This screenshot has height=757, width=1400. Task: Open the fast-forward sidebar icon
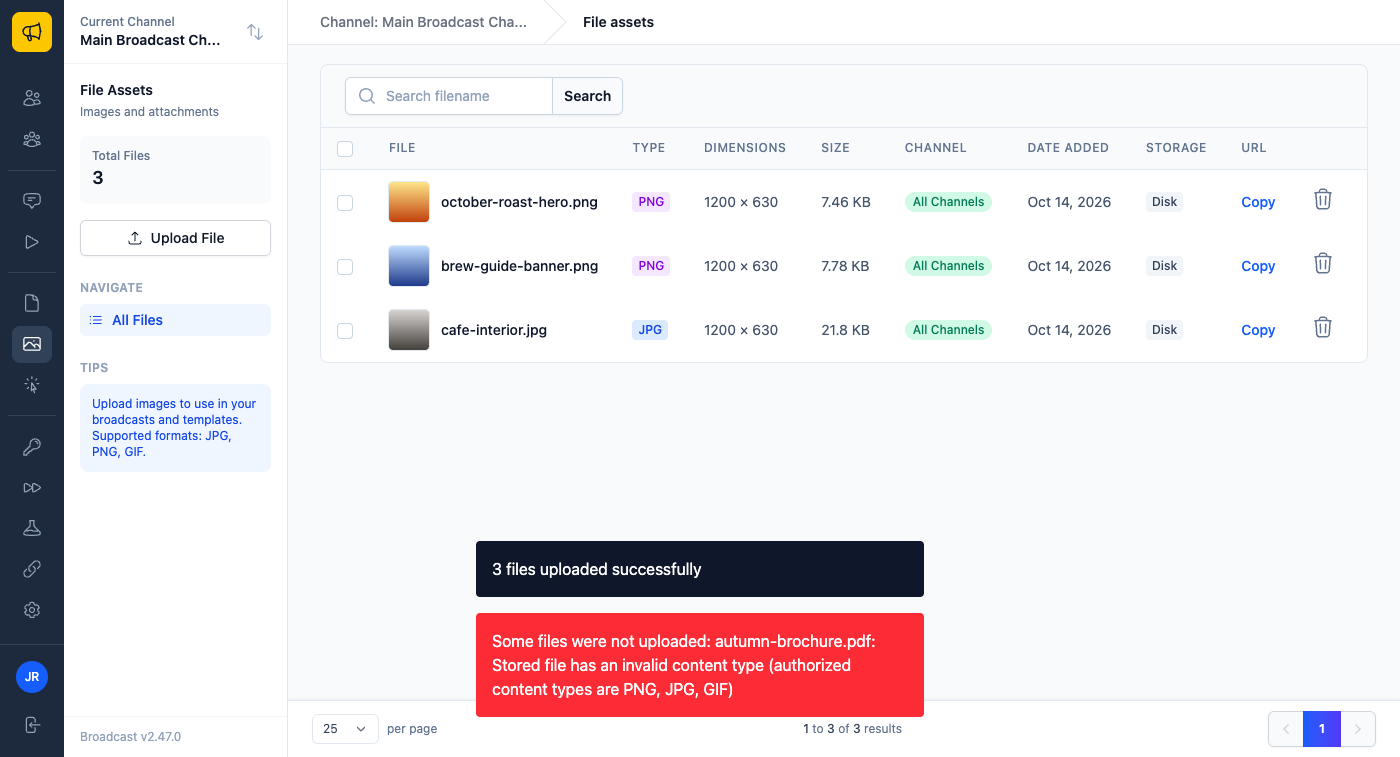coord(32,487)
